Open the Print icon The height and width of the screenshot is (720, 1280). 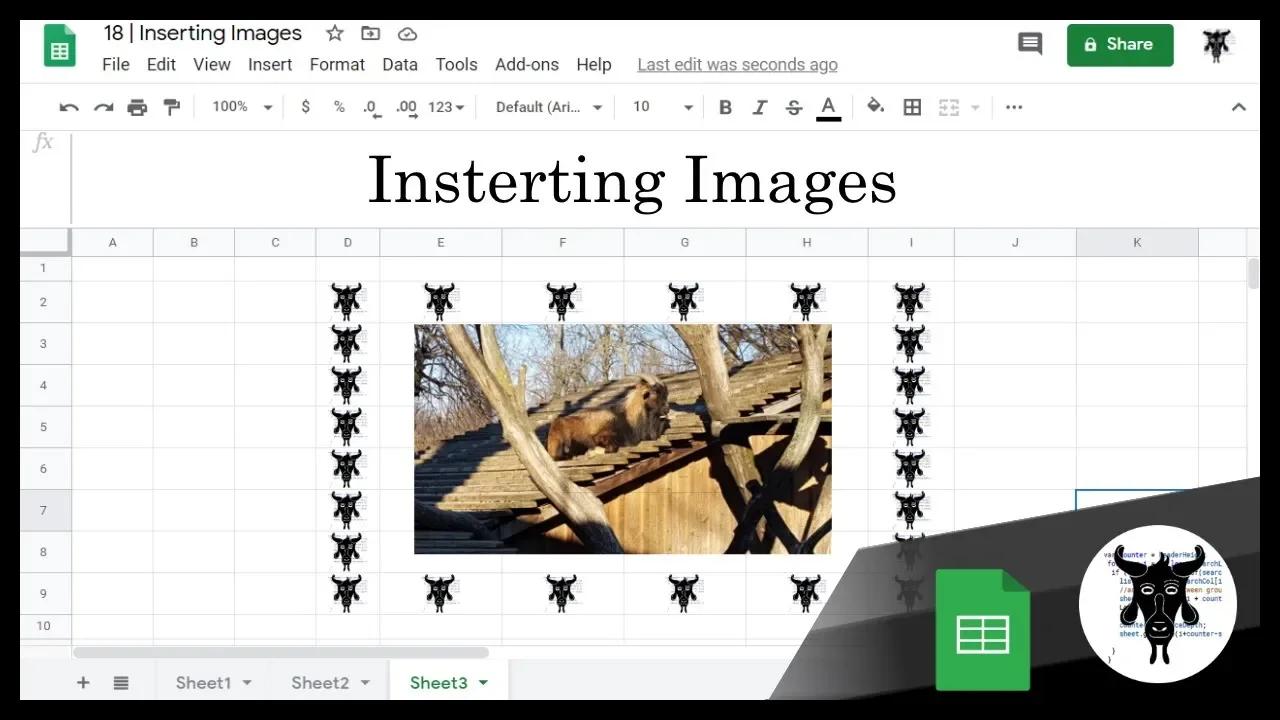tap(137, 106)
